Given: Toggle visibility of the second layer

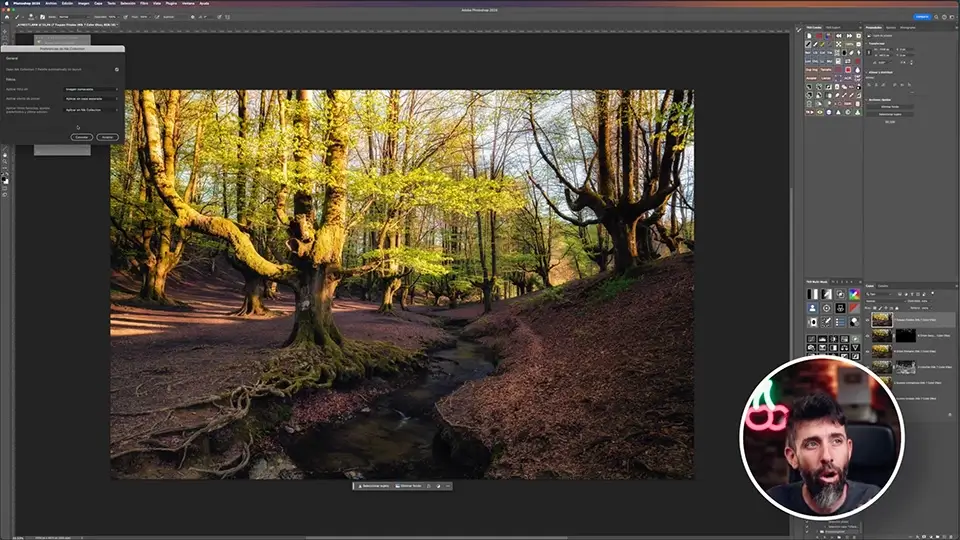Looking at the screenshot, I should (x=868, y=336).
